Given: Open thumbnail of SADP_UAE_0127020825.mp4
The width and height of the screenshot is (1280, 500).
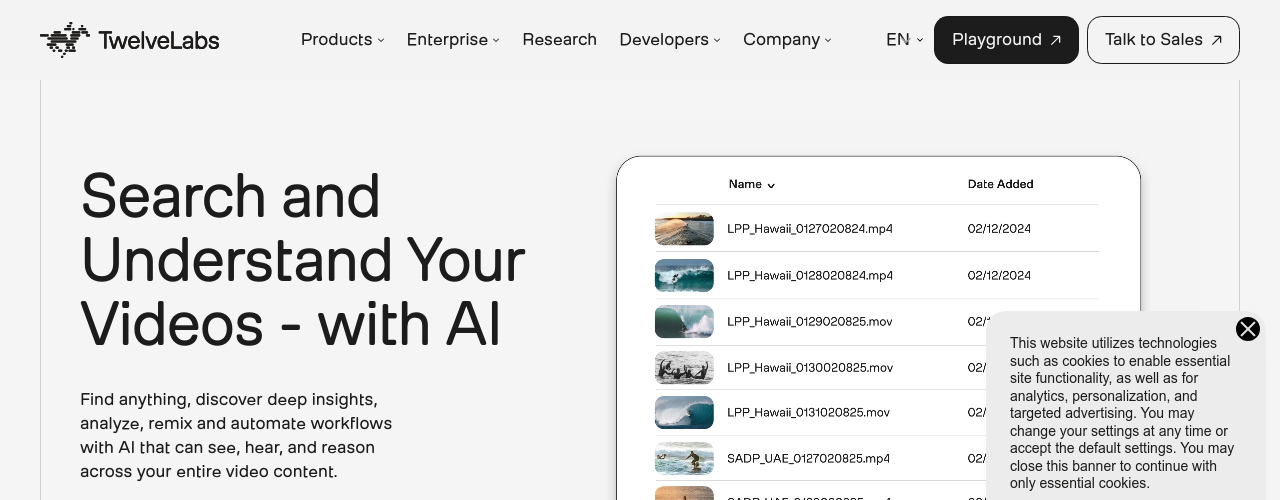Looking at the screenshot, I should tap(684, 459).
